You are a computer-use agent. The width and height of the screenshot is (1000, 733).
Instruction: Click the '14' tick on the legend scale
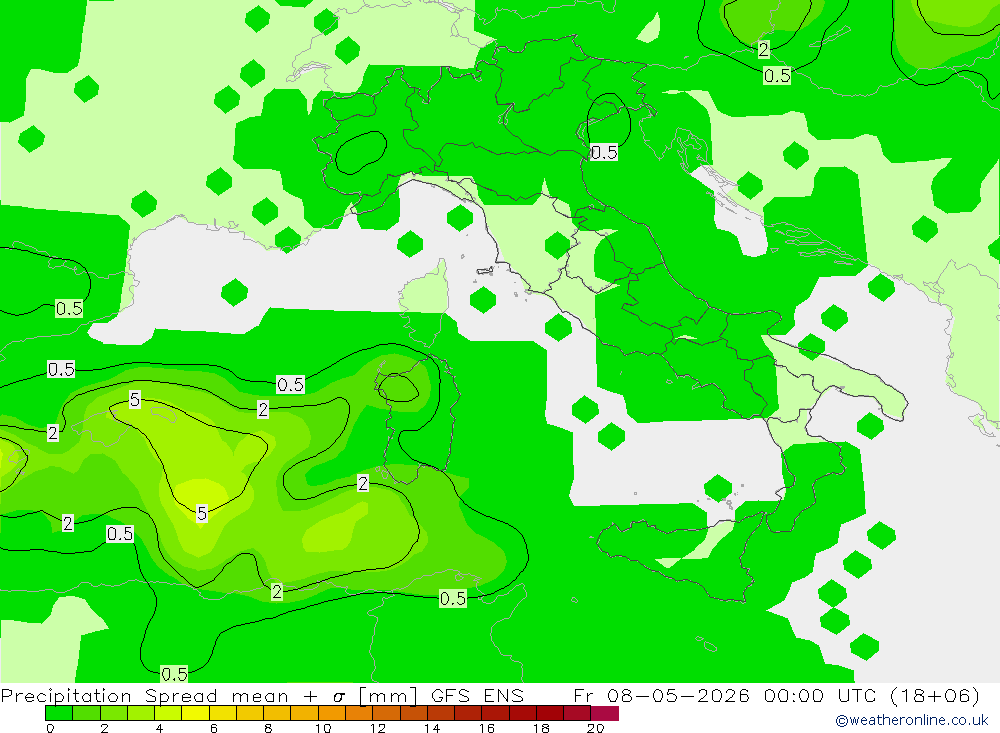[432, 728]
